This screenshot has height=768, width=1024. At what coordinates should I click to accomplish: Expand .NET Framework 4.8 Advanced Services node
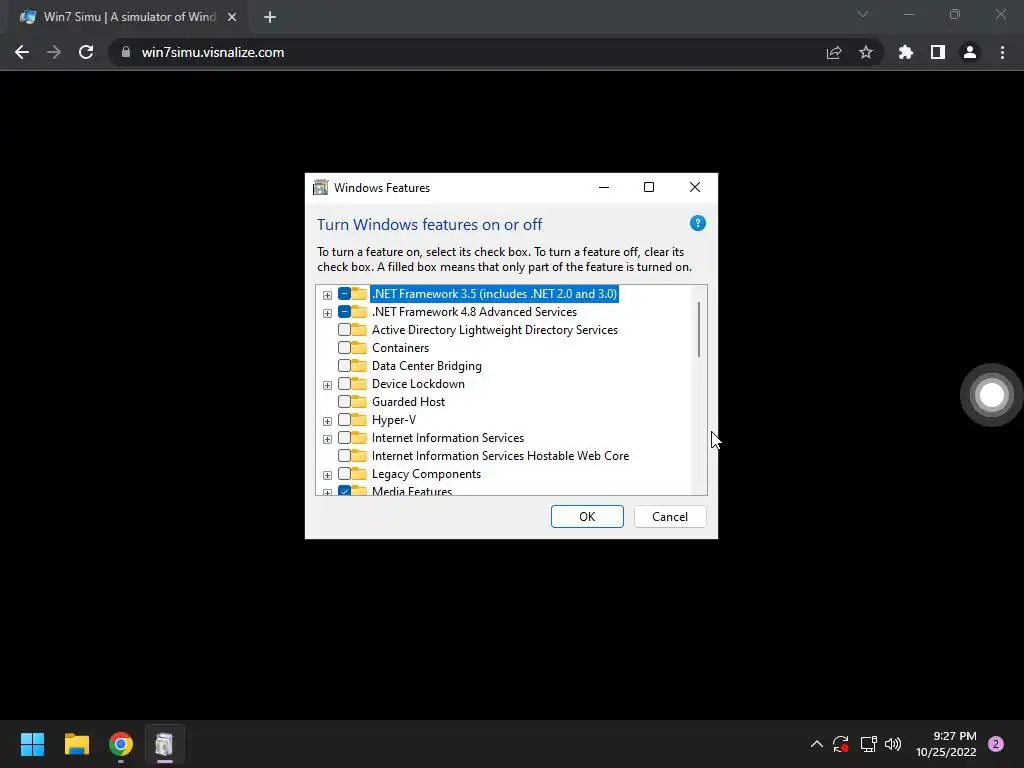point(327,313)
